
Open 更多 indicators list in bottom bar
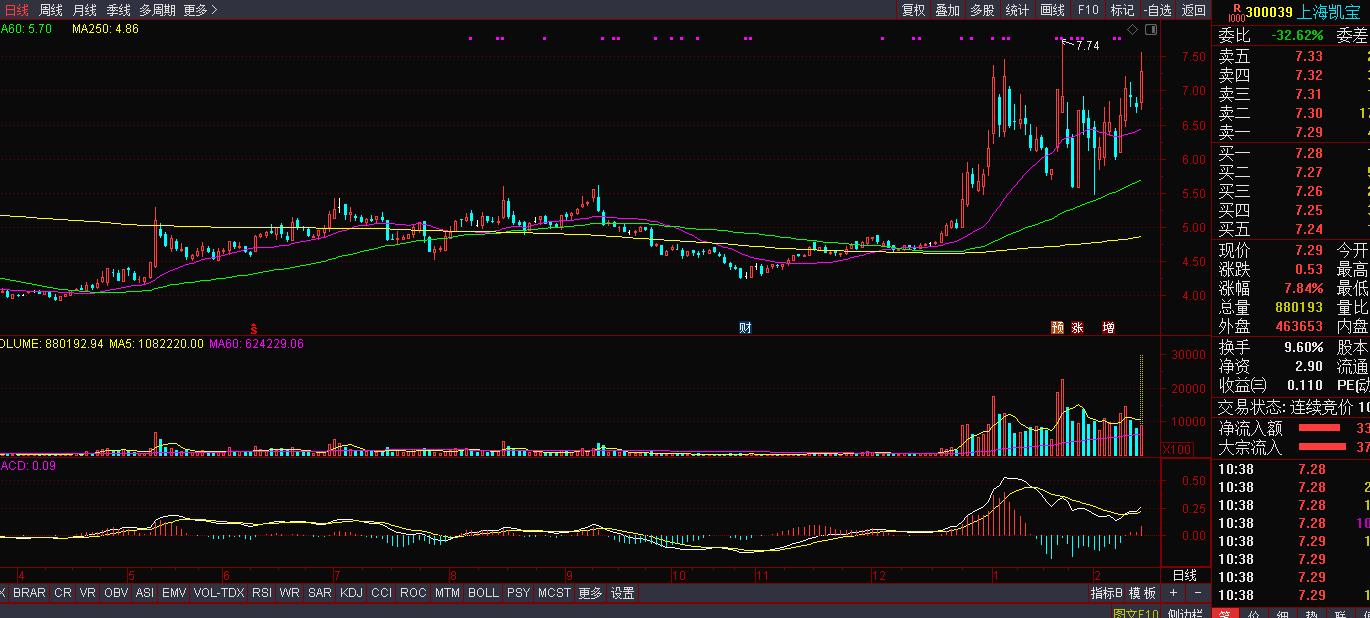(x=590, y=593)
